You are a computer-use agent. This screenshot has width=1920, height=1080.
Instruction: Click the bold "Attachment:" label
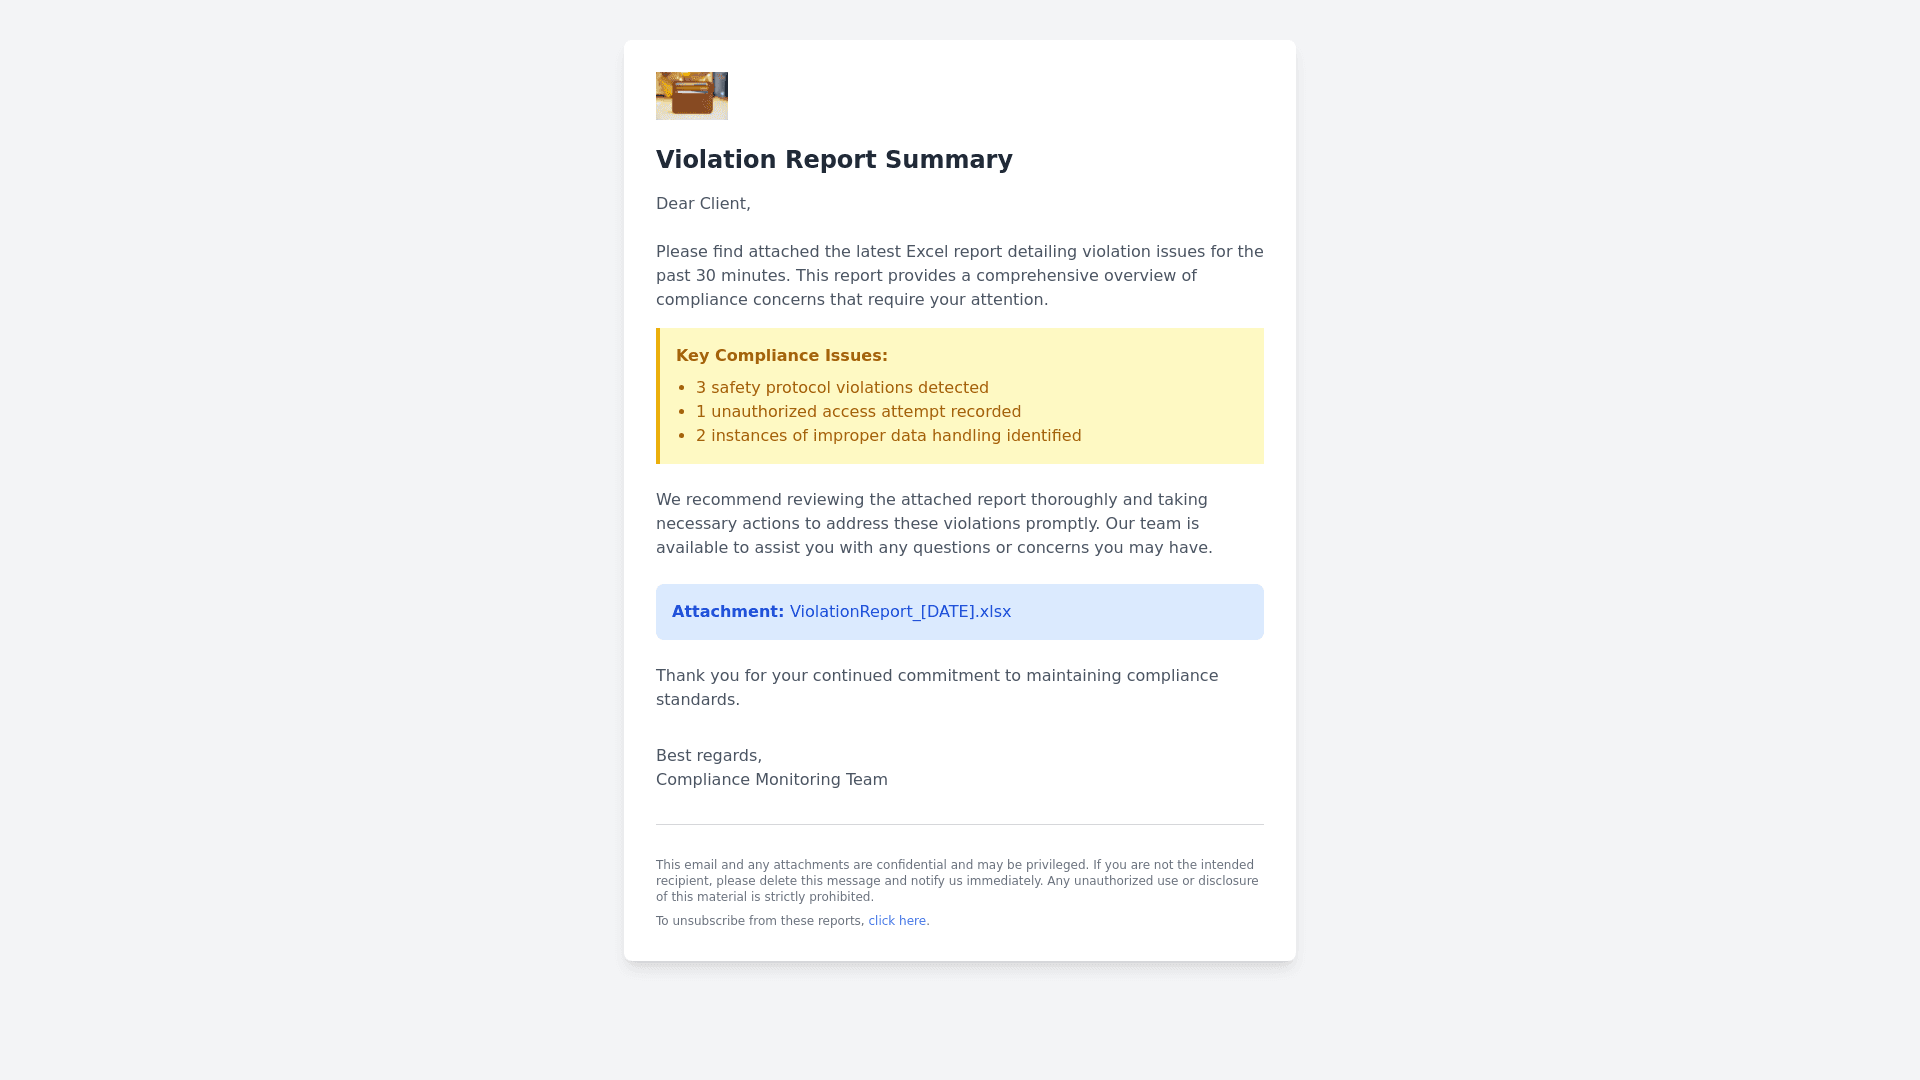(x=727, y=612)
